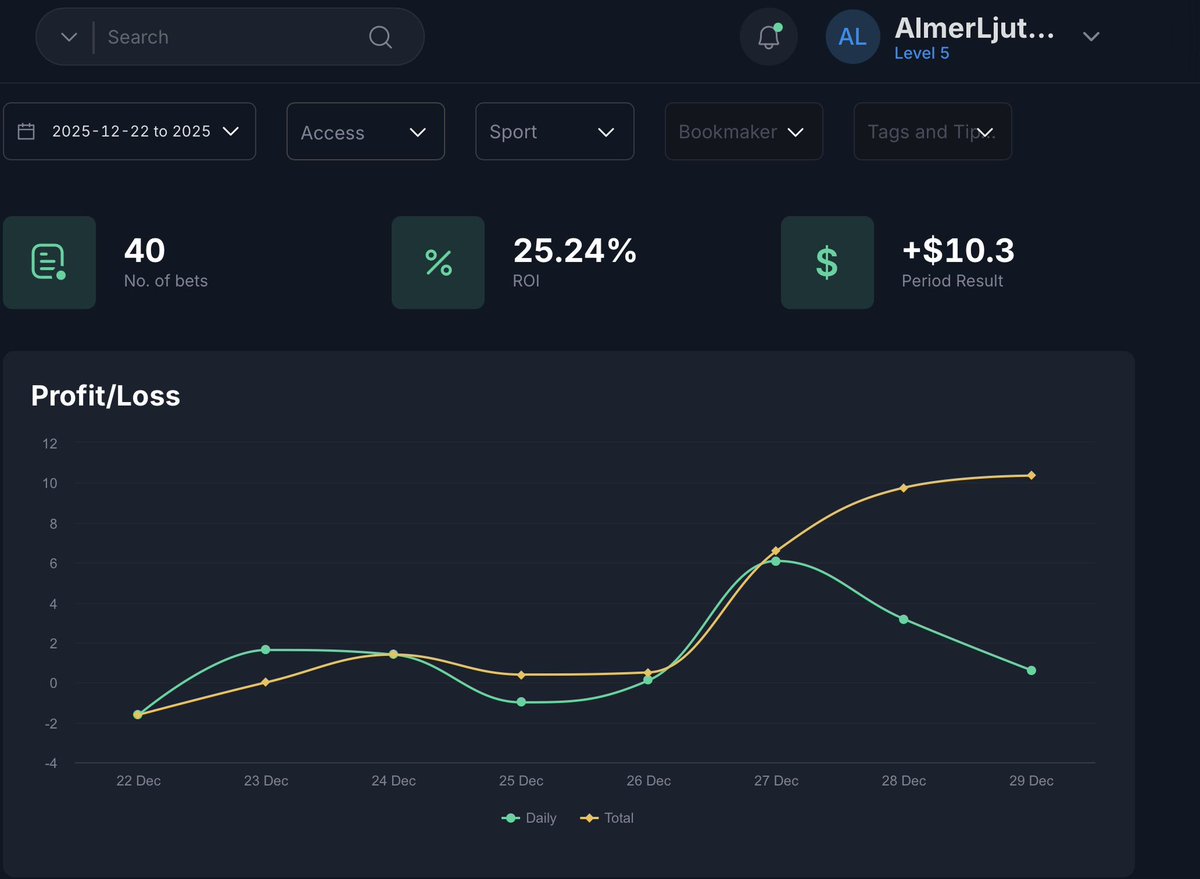Expand the date range selector for 2025-12-22
The image size is (1200, 879).
[x=231, y=130]
